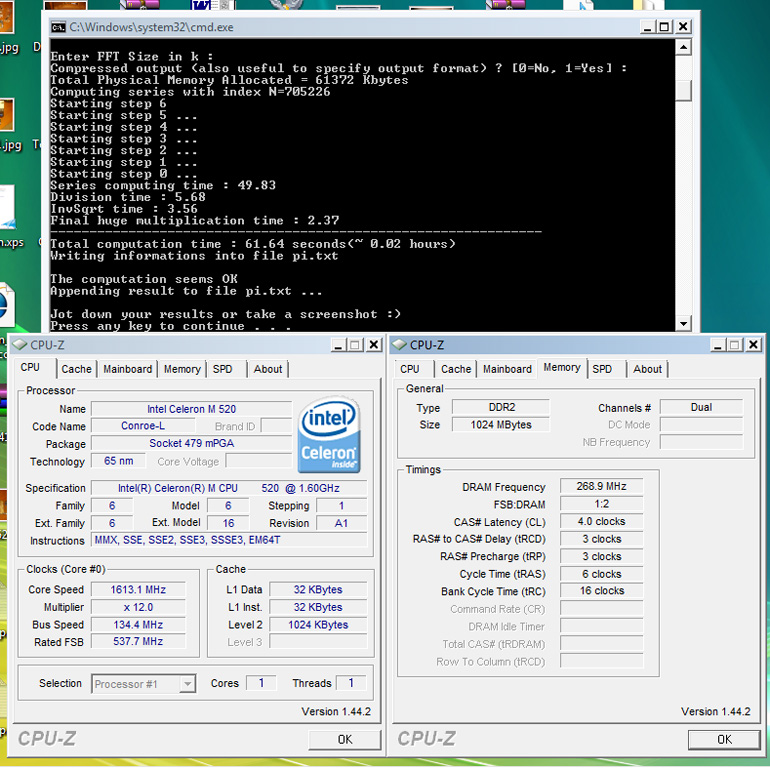Click the cmd.exe title bar icon

58,27
